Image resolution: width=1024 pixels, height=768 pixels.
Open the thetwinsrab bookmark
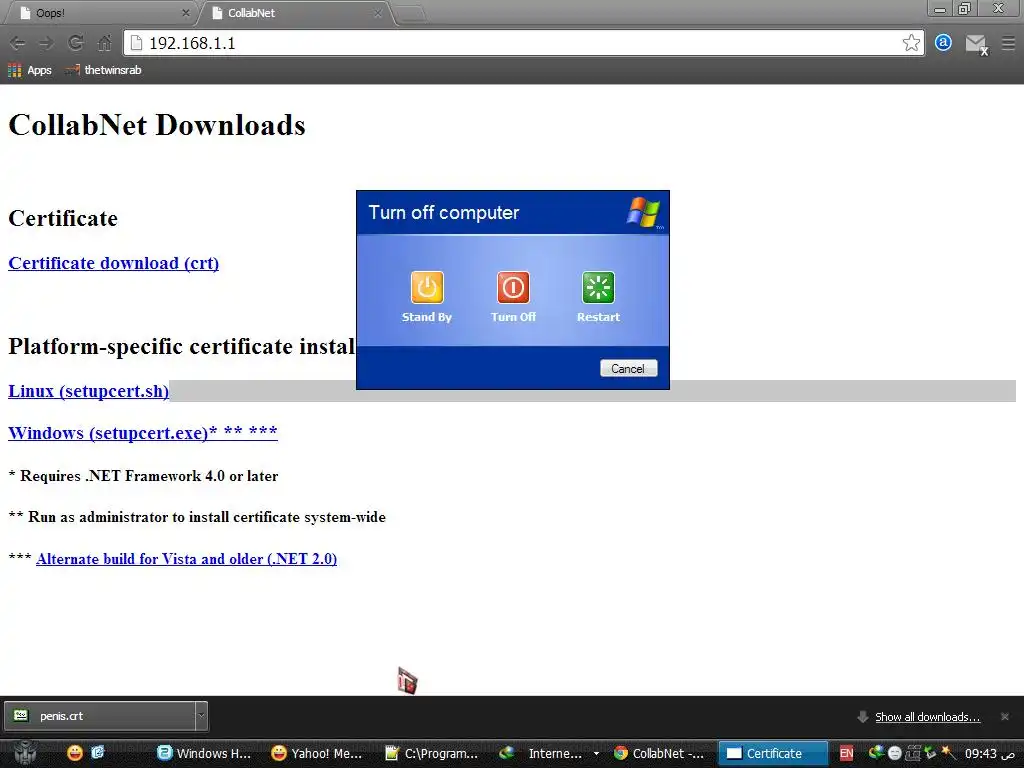click(103, 70)
